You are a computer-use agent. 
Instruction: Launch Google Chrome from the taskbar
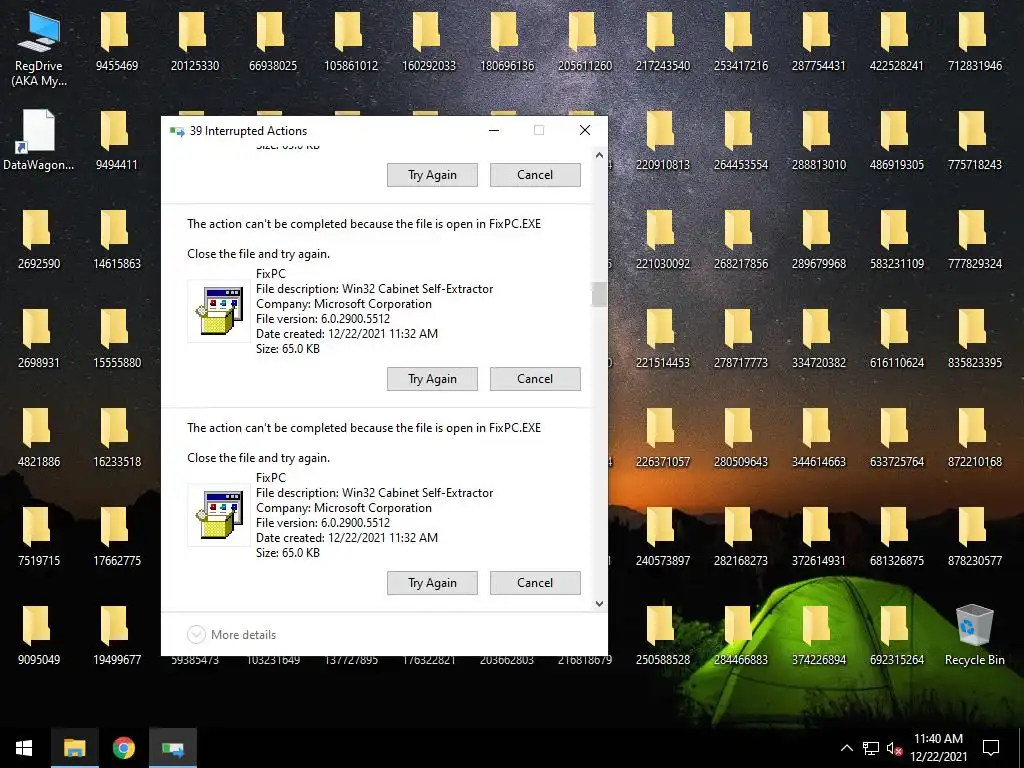[123, 748]
